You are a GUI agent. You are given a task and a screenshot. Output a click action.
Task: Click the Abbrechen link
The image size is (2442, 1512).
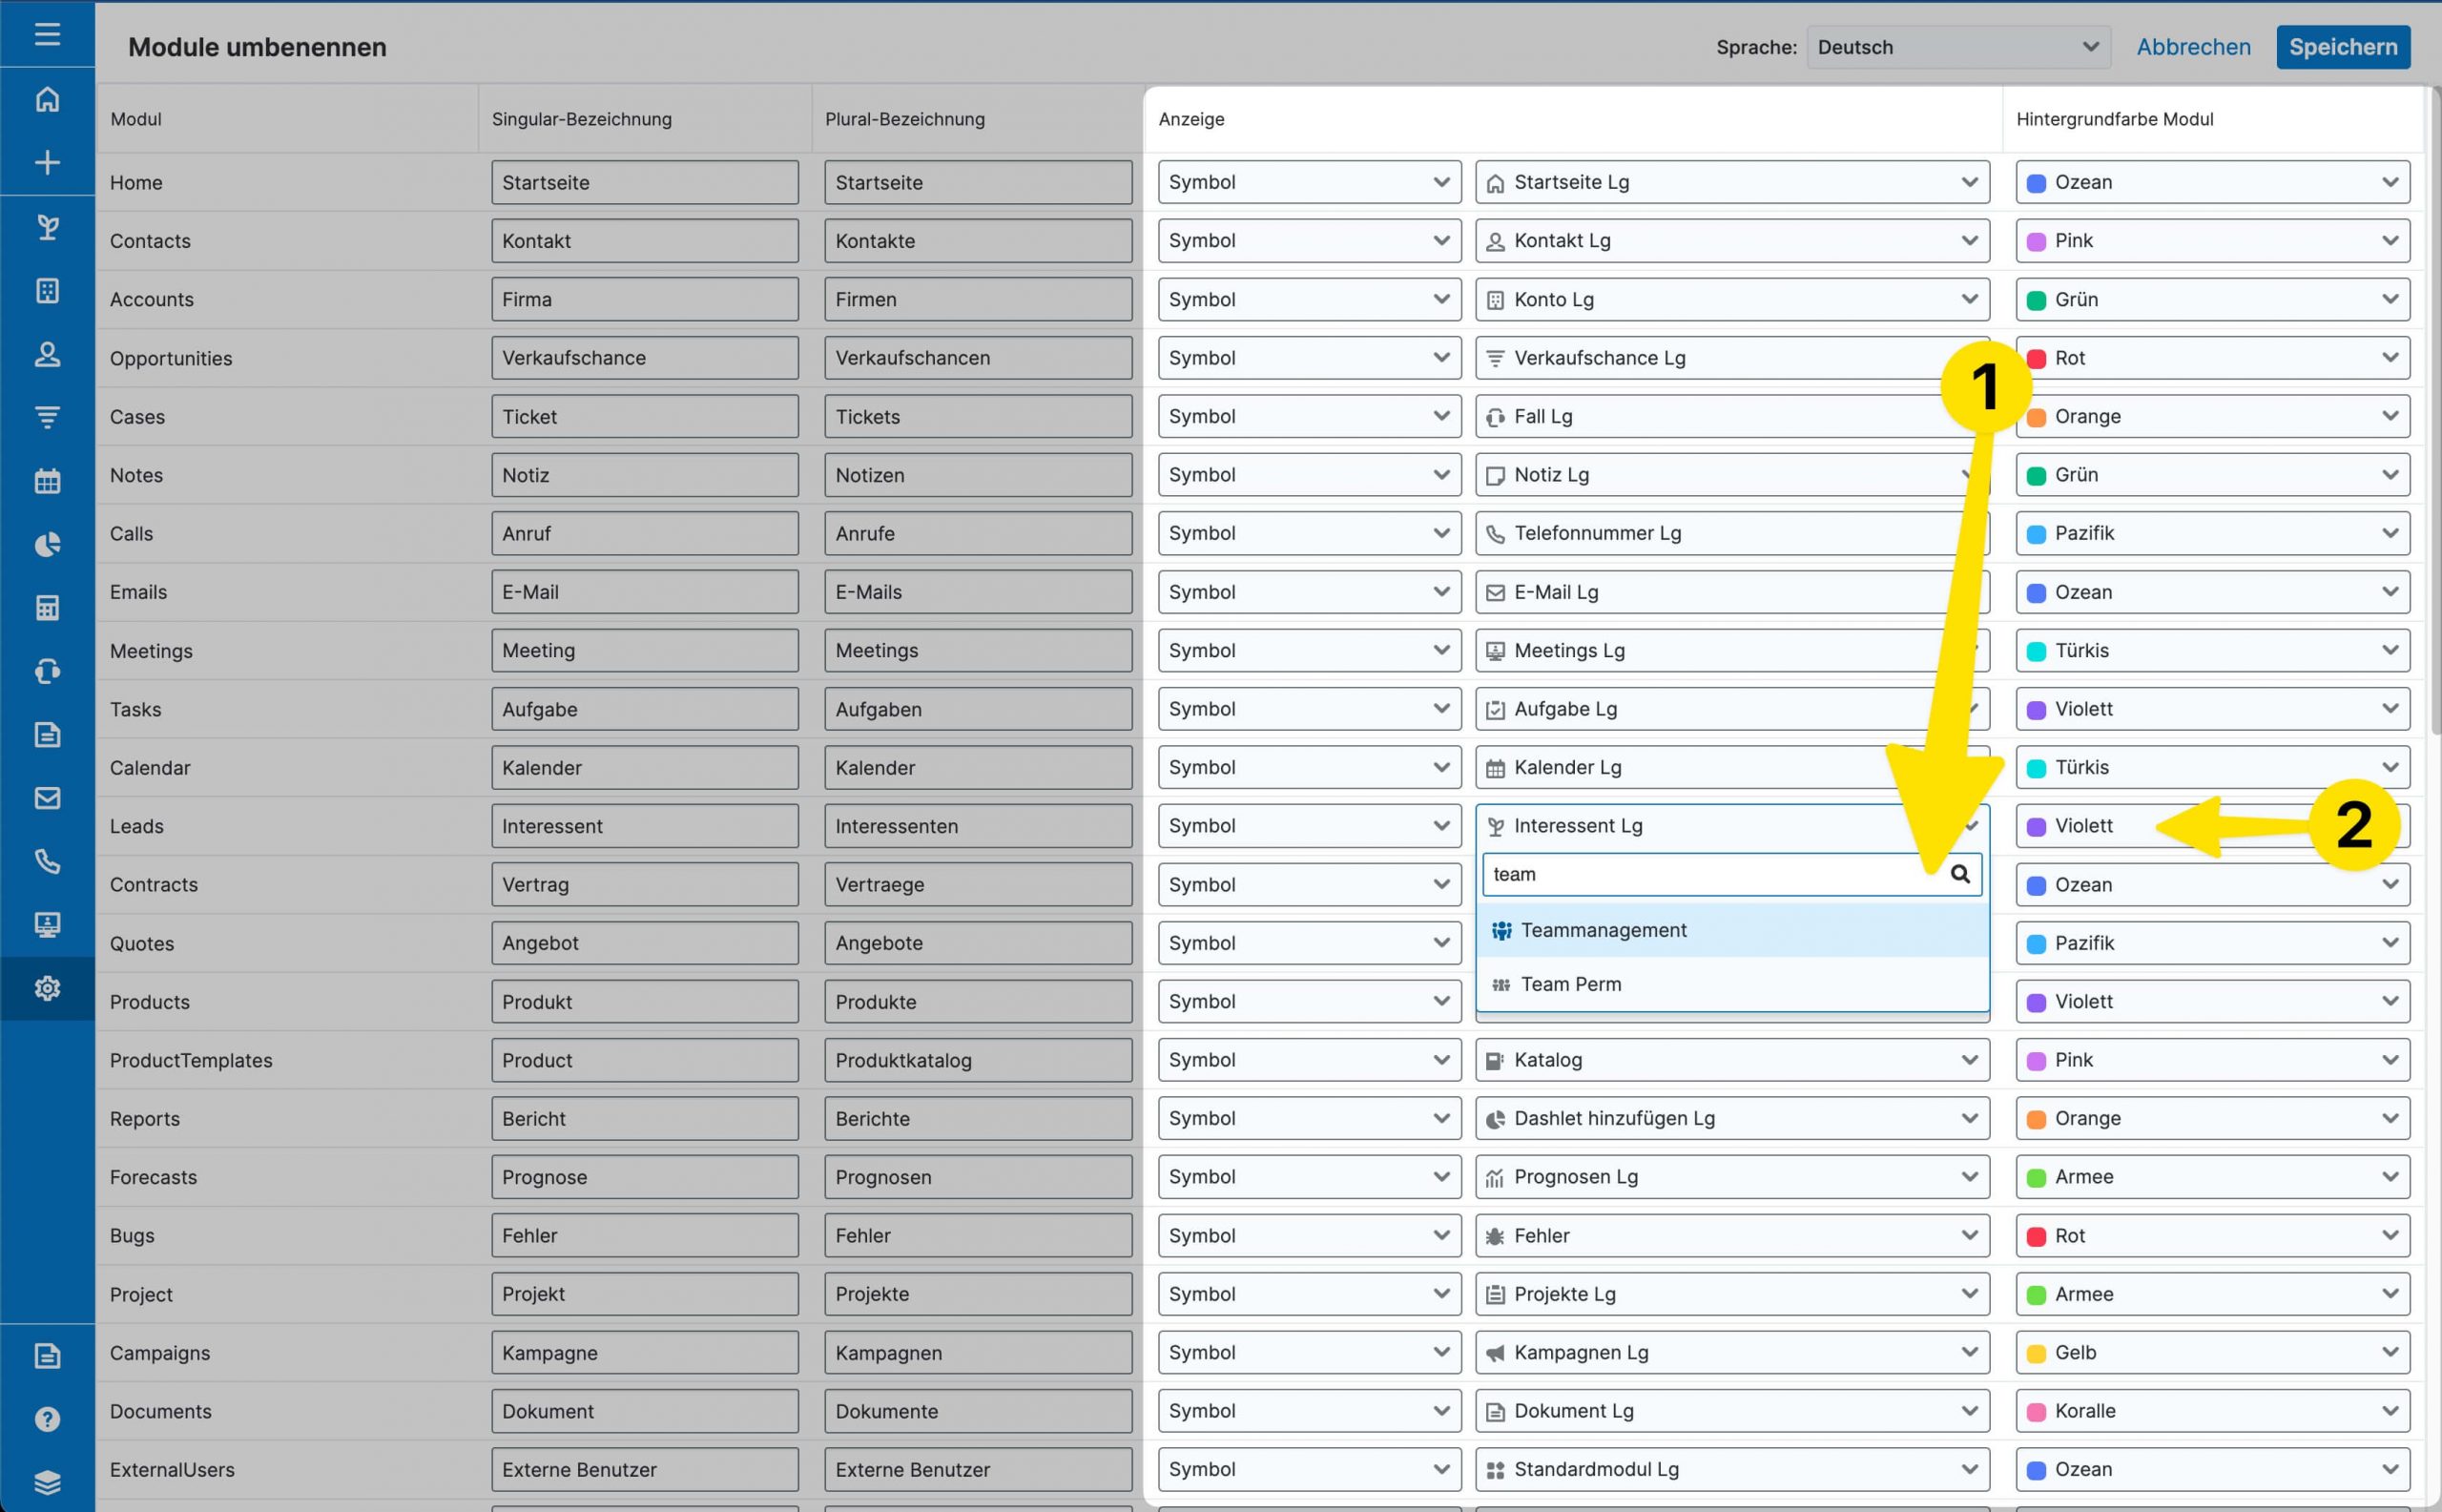pyautogui.click(x=2193, y=47)
